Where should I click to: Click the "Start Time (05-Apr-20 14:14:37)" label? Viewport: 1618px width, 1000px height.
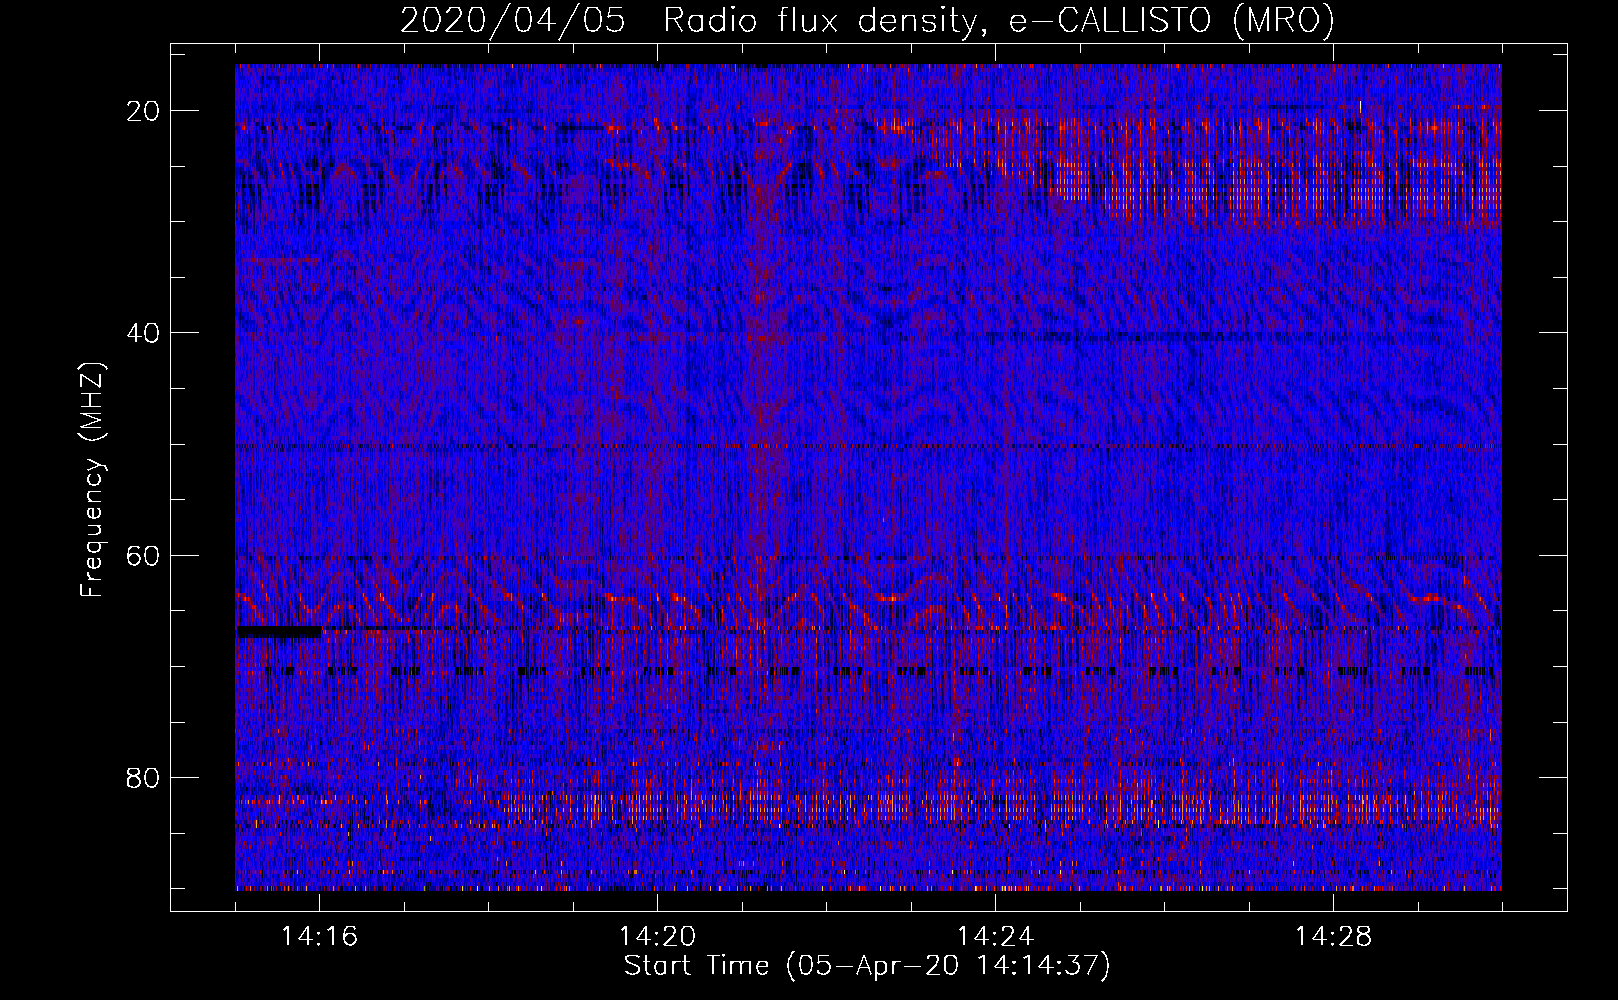click(x=867, y=966)
